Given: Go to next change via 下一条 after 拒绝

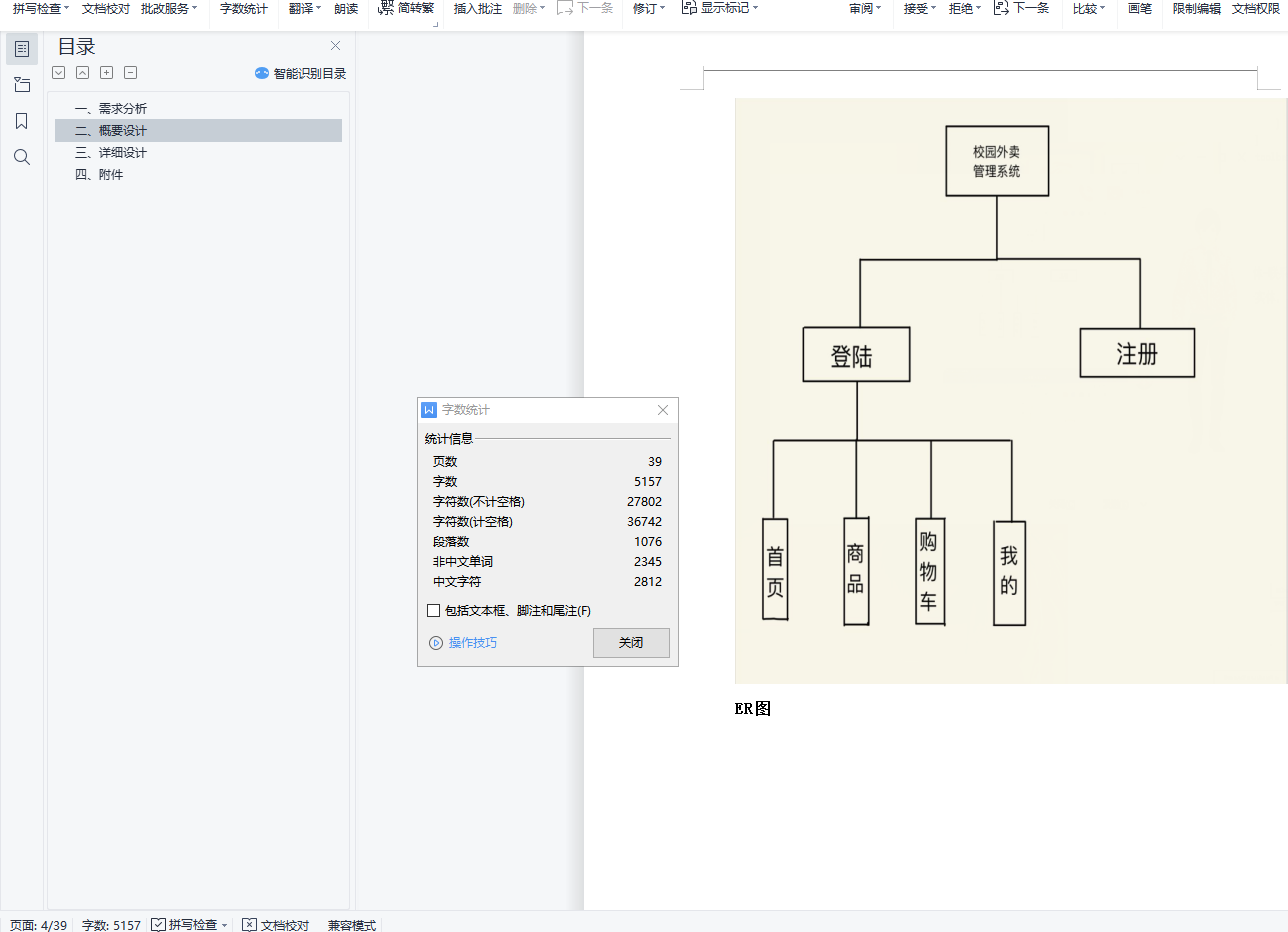Looking at the screenshot, I should (1021, 8).
